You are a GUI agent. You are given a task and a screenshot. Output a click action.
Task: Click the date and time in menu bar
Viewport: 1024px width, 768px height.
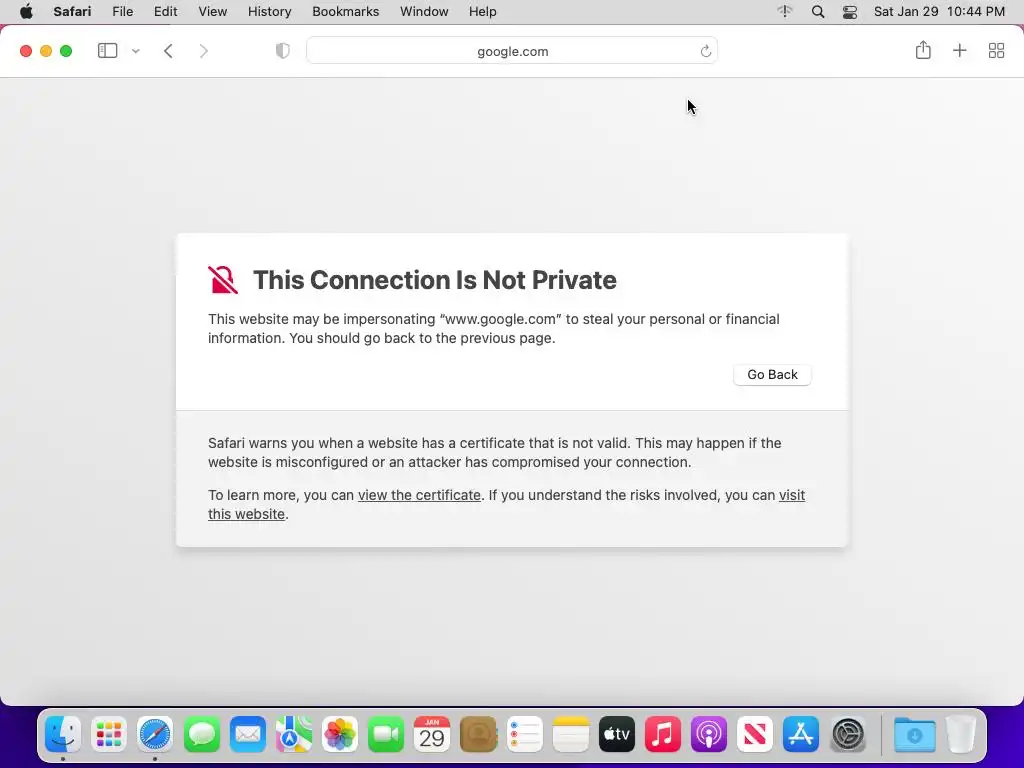(939, 12)
